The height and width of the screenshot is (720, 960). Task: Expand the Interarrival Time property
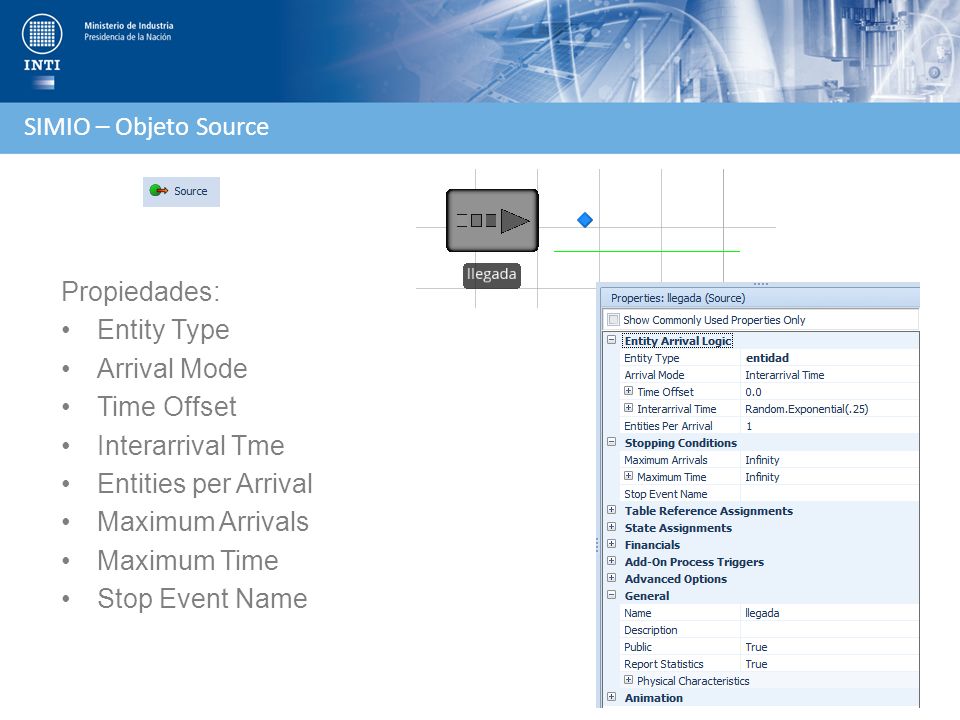pyautogui.click(x=628, y=408)
